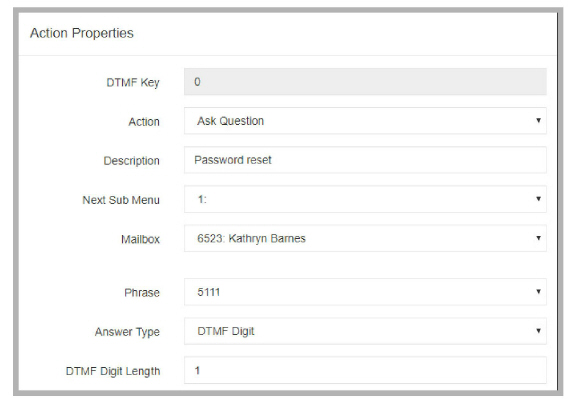Click the disabled DTMF Key field
576x408 pixels.
pos(365,82)
